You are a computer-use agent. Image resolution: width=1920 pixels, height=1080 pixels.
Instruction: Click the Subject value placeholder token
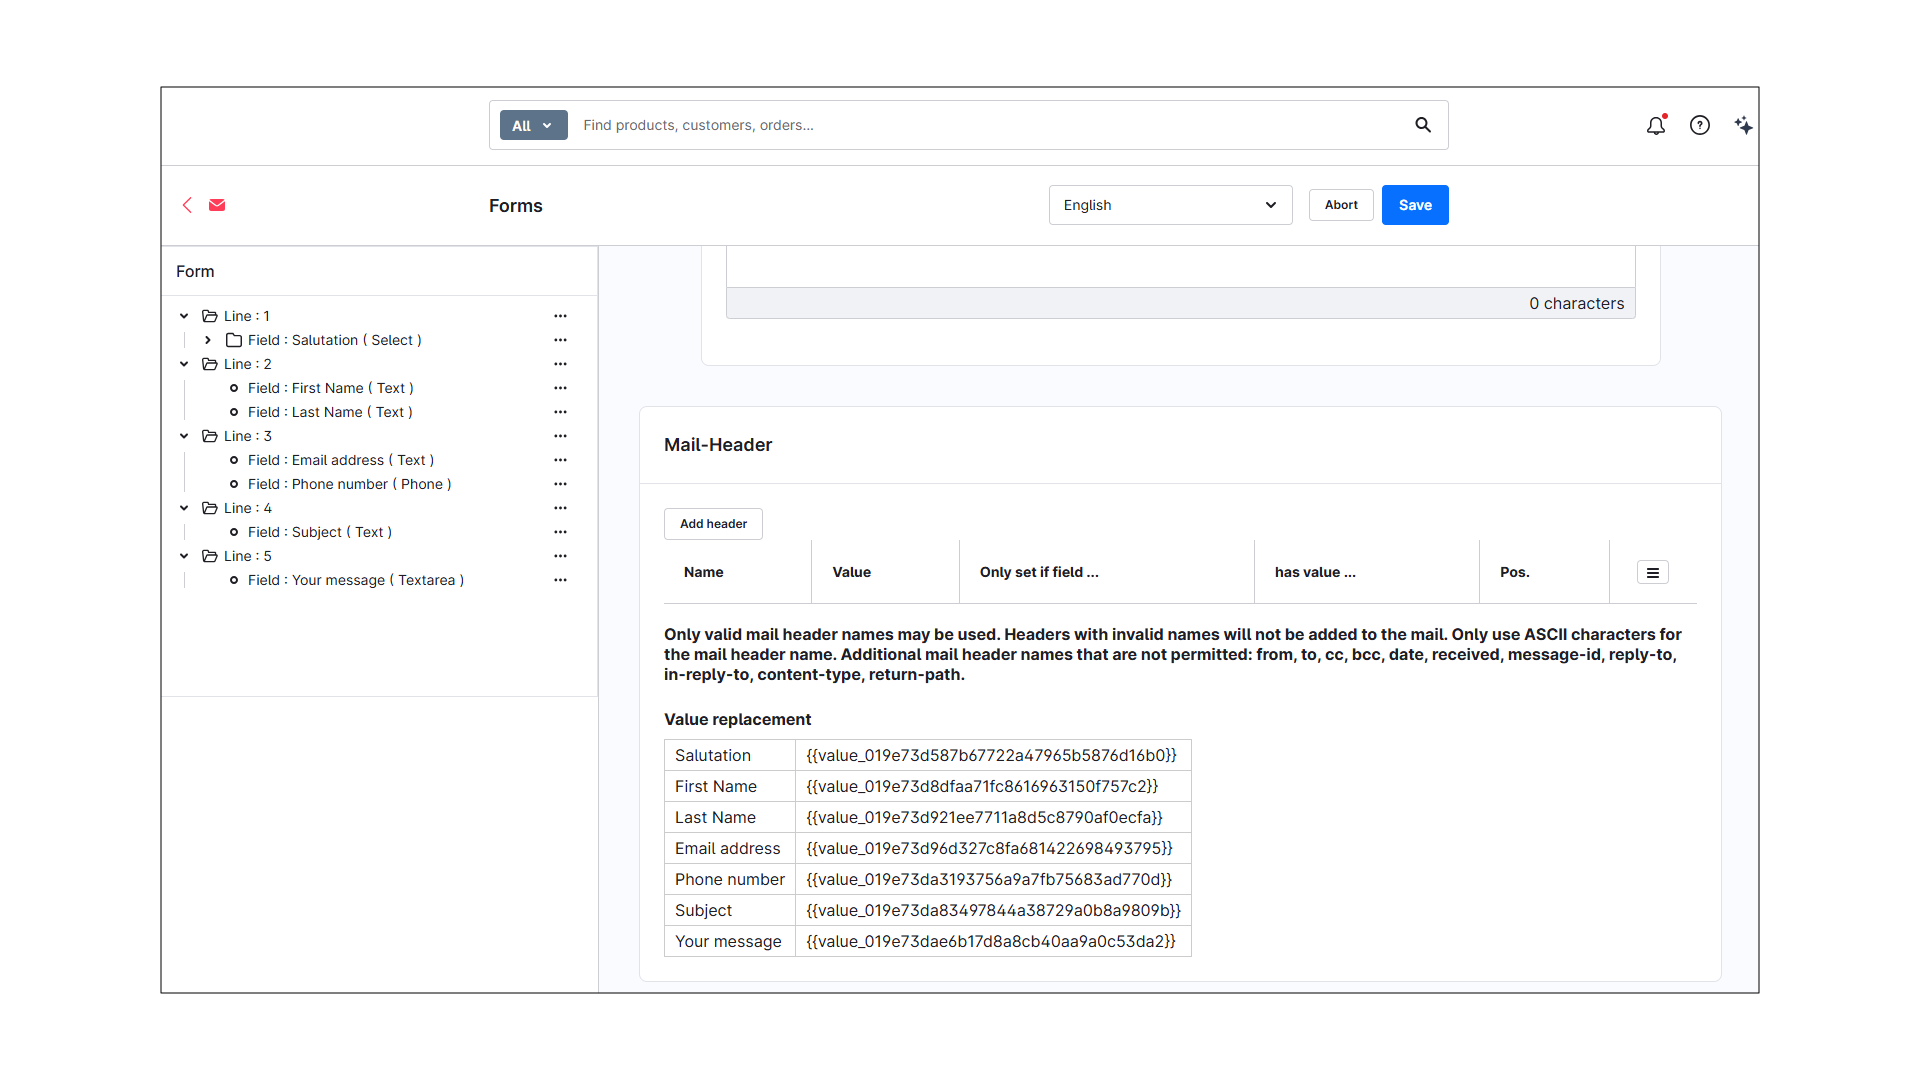click(x=994, y=910)
